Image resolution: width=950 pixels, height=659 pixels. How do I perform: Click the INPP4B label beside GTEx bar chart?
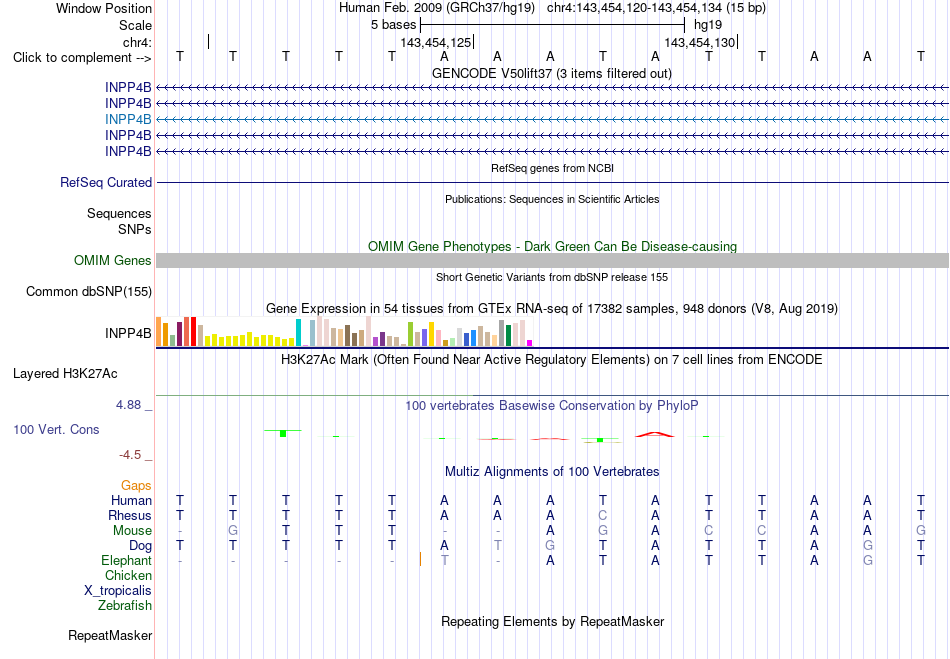[x=128, y=334]
